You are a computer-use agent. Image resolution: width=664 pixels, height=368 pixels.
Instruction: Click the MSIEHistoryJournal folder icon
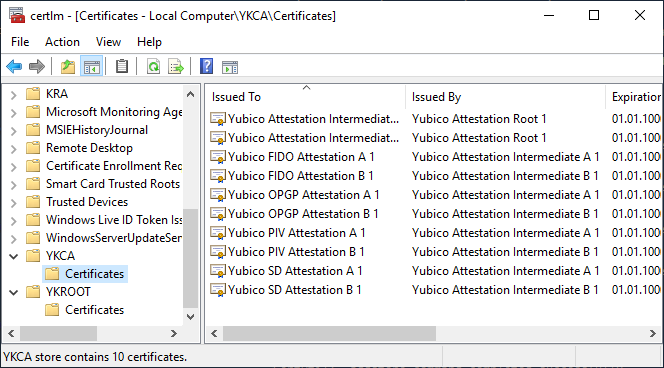click(x=33, y=130)
